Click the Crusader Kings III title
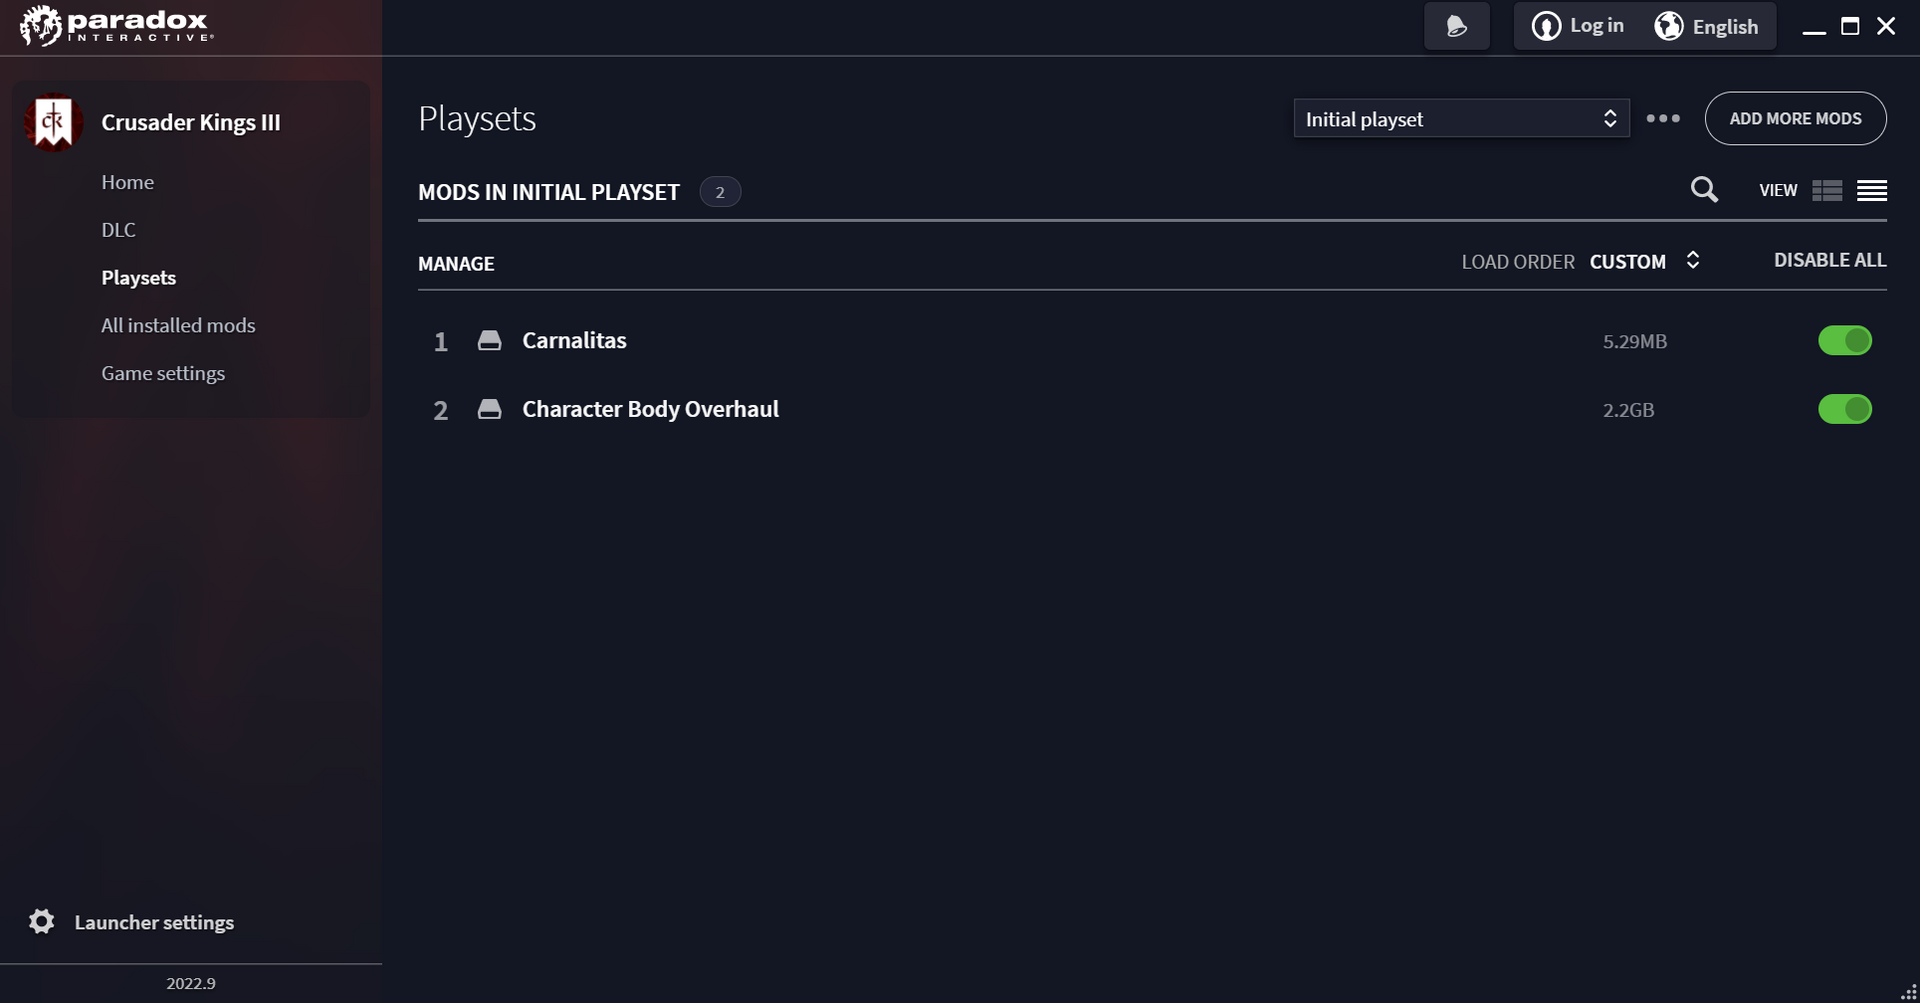The width and height of the screenshot is (1920, 1003). 191,122
